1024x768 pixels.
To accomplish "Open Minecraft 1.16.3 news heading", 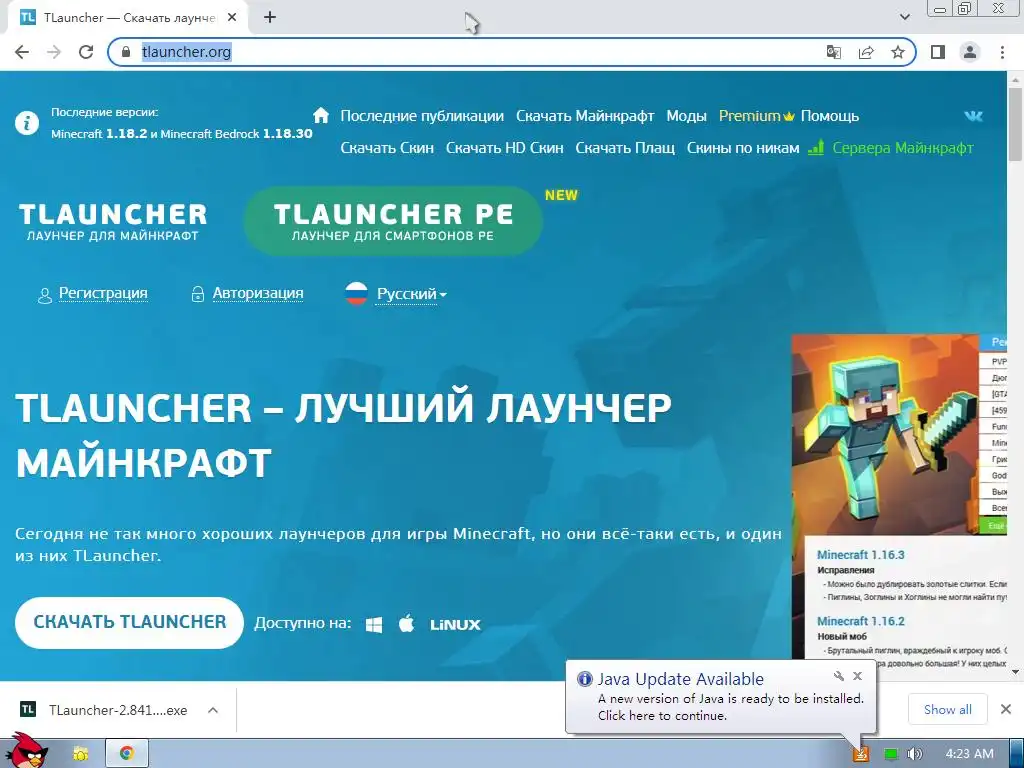I will point(861,555).
